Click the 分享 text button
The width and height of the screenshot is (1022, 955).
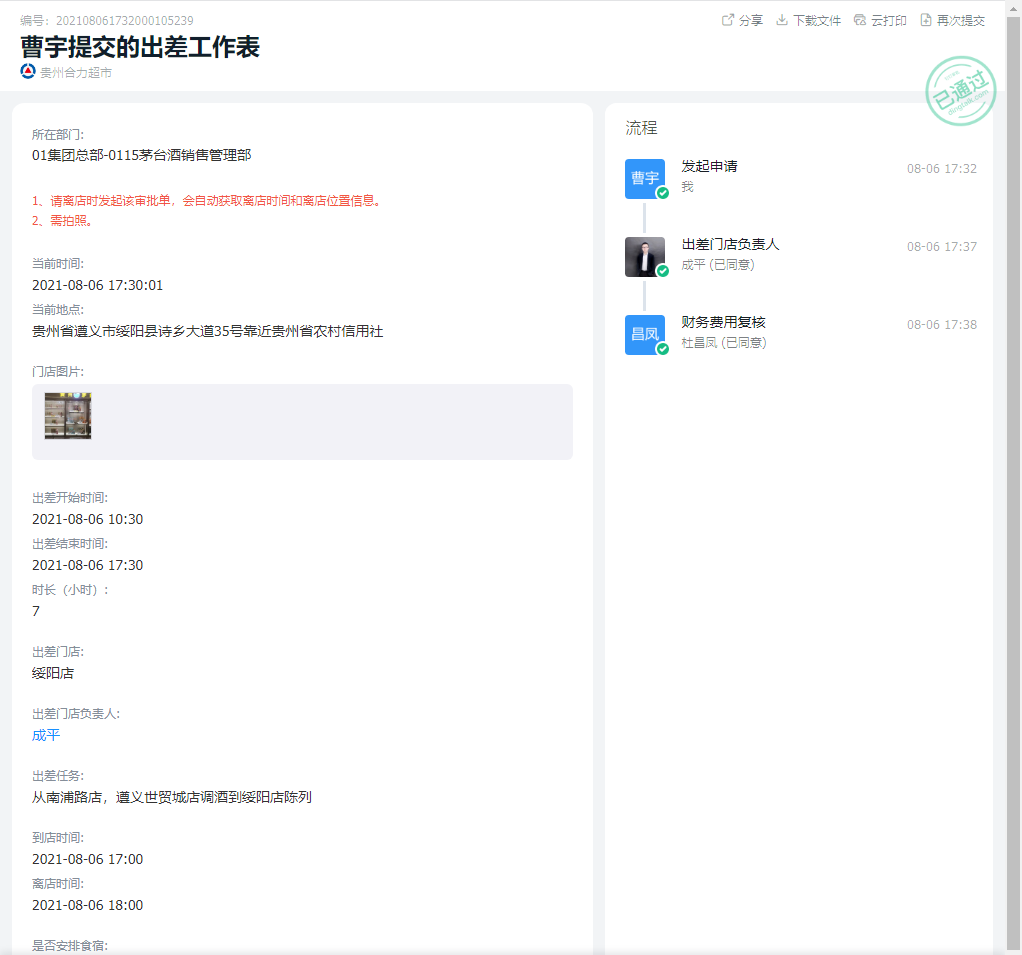click(751, 20)
